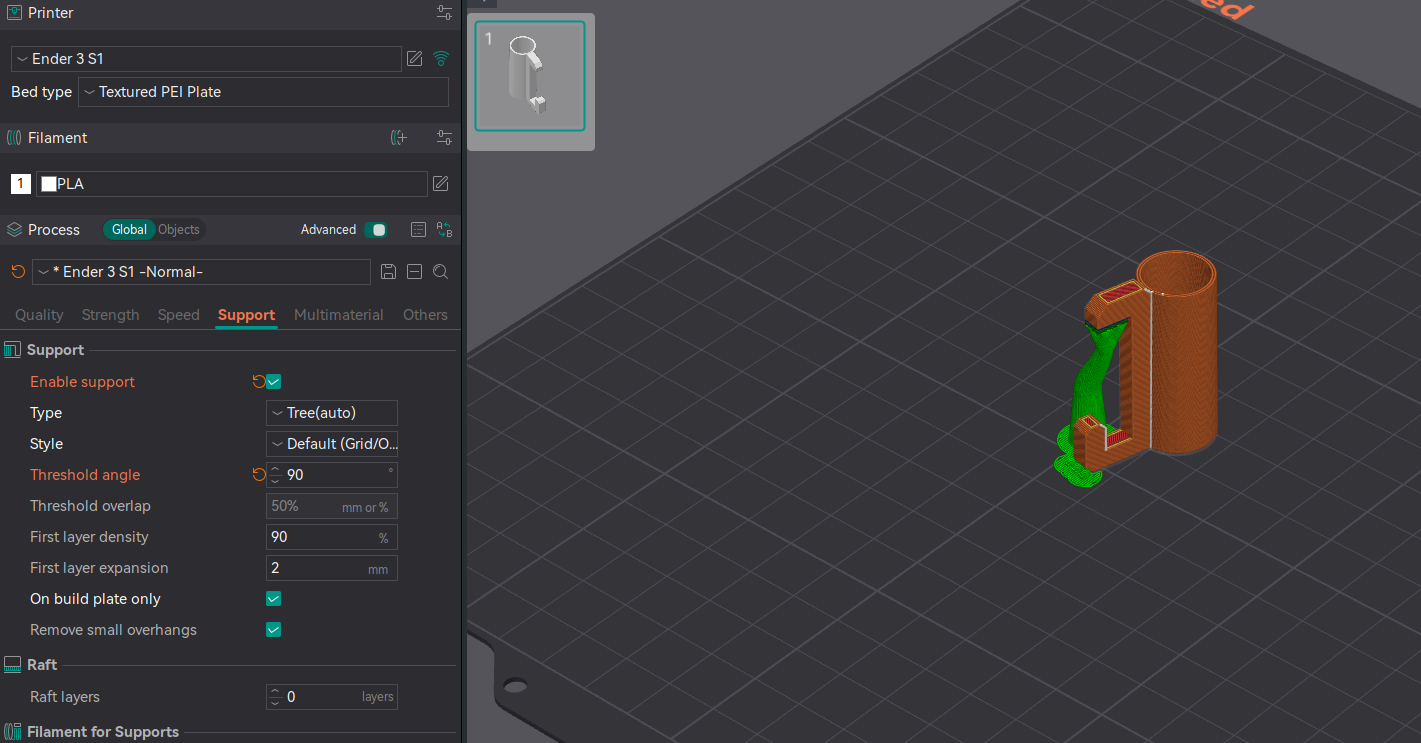Disable Remove small overhangs
The image size is (1421, 743).
[273, 630]
